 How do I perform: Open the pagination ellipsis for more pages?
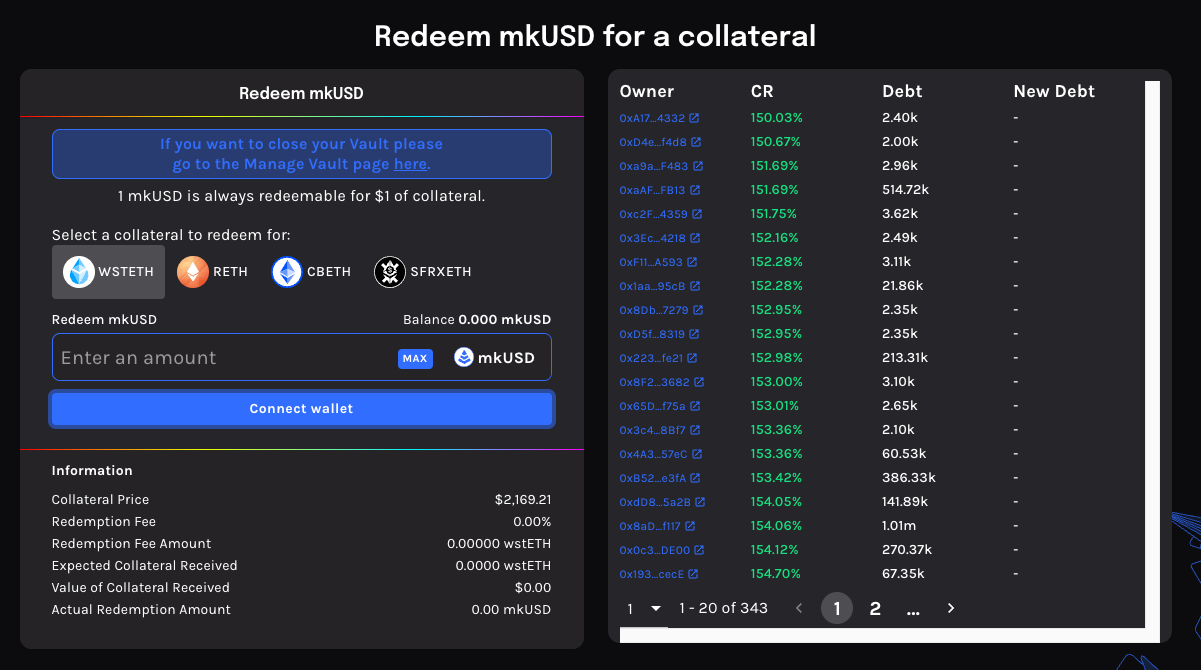coord(913,608)
